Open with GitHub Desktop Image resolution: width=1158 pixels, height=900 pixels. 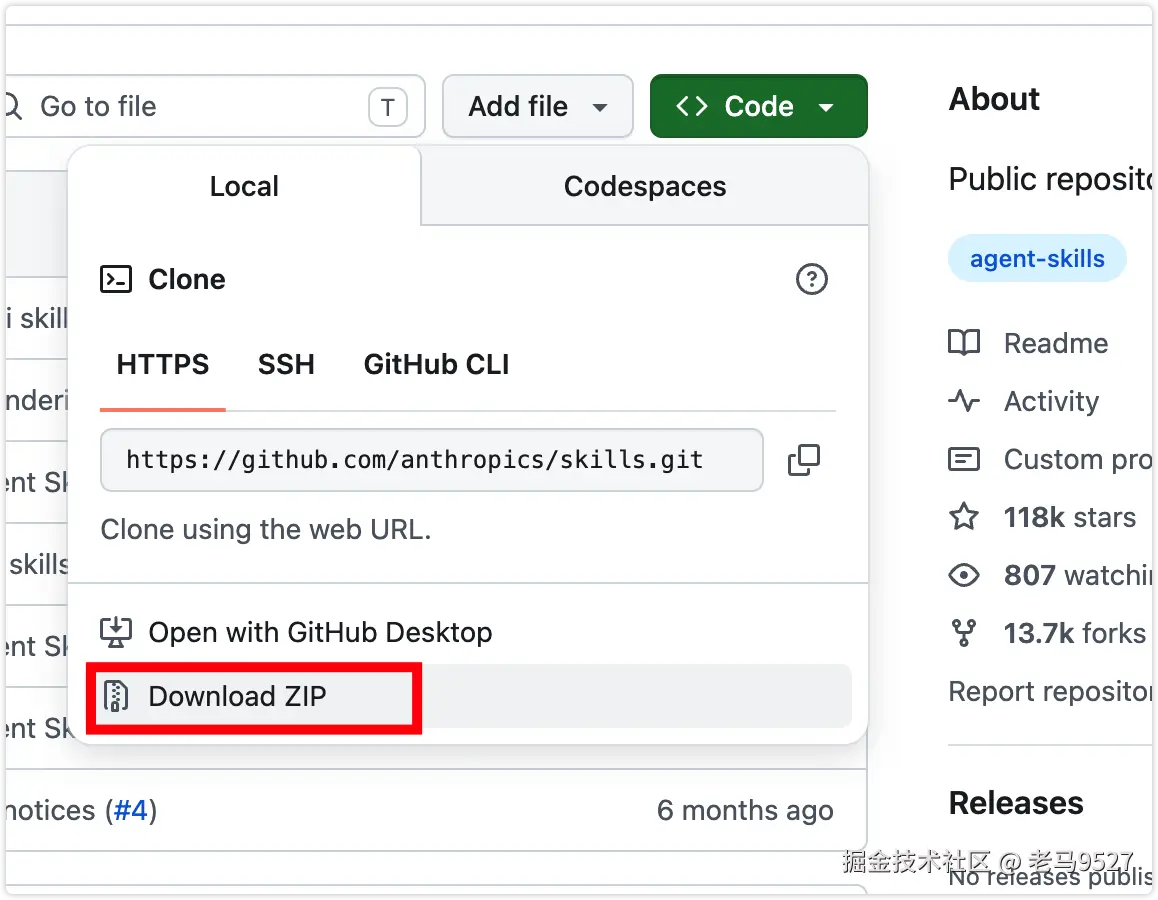tap(321, 633)
